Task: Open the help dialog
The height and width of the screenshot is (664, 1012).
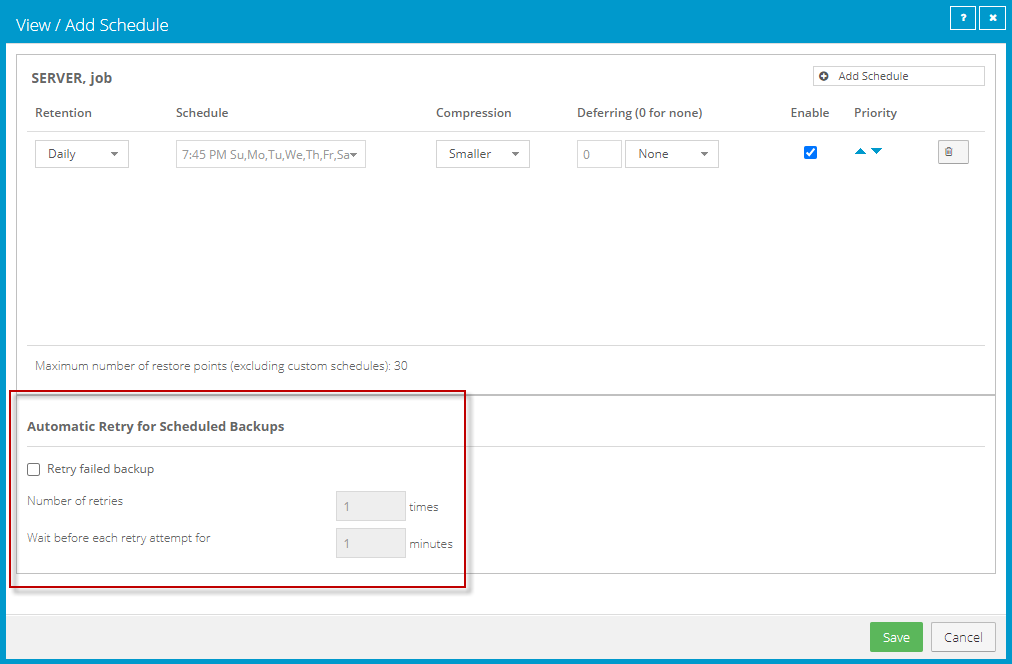Action: click(x=962, y=17)
